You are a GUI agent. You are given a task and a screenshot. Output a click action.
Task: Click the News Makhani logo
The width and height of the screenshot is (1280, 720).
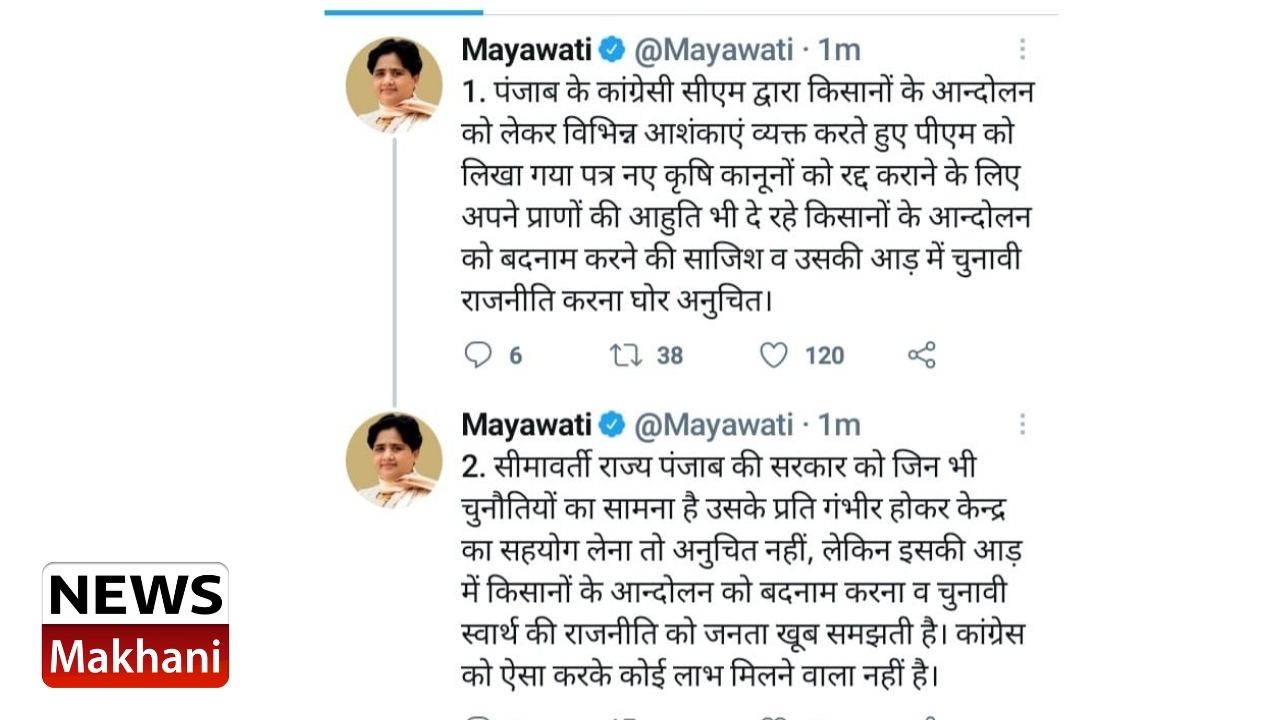(x=135, y=625)
